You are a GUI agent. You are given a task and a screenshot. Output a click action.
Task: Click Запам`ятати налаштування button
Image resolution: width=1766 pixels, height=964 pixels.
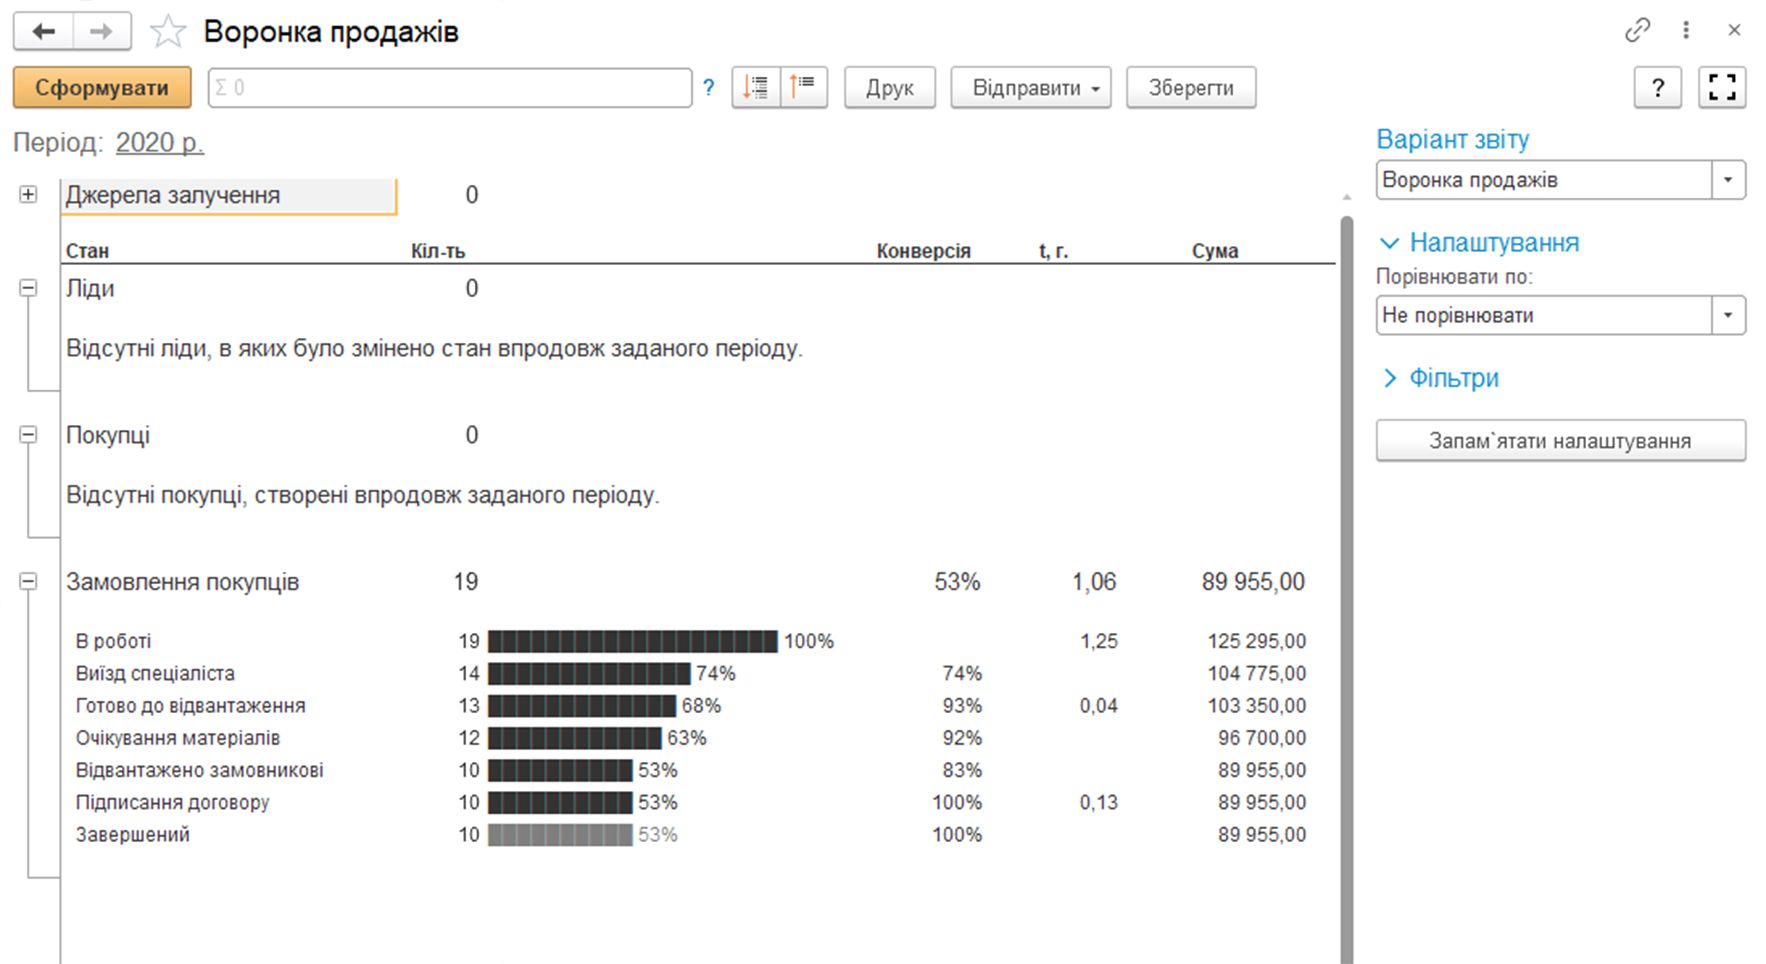(1560, 441)
